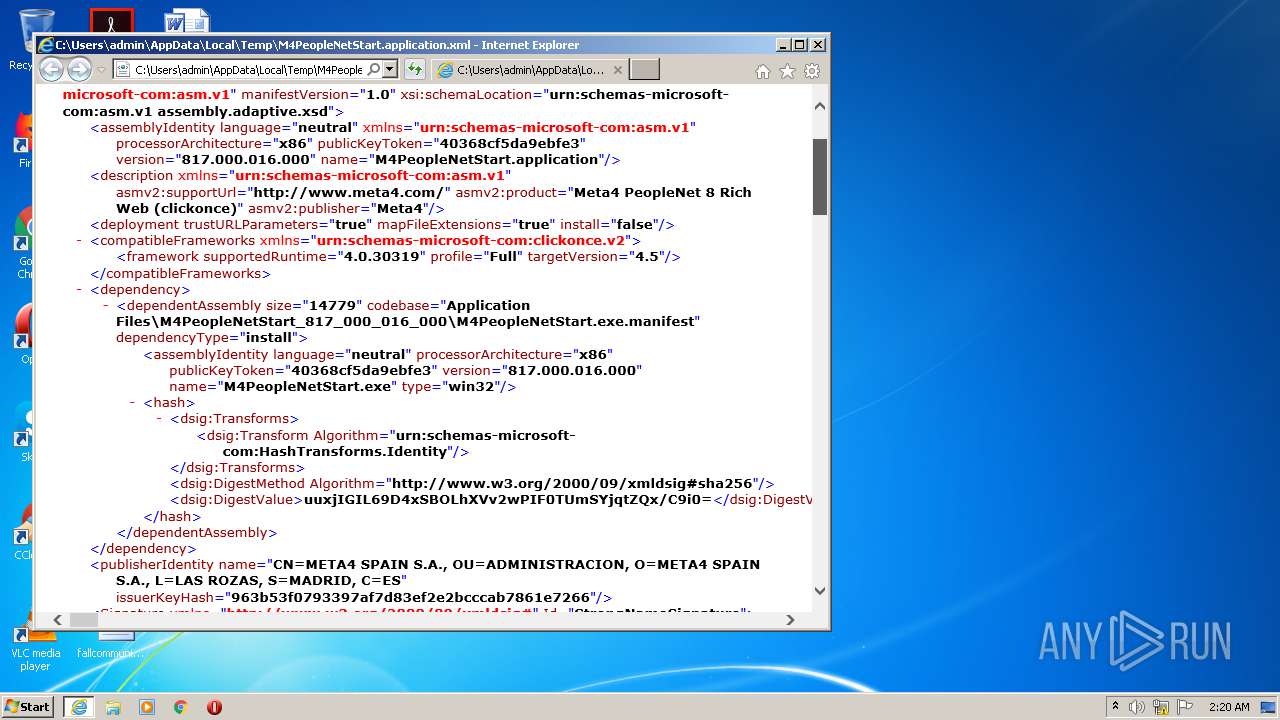The width and height of the screenshot is (1280, 720).
Task: Click the deployment trustURLParameters line
Action: 382,225
